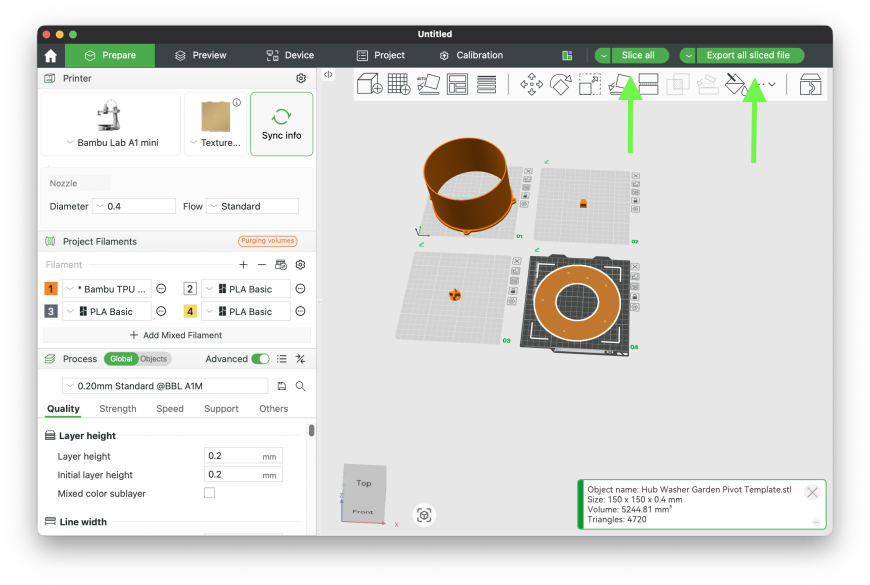The height and width of the screenshot is (585, 870).
Task: Toggle the lock on plate 01
Action: tap(525, 196)
